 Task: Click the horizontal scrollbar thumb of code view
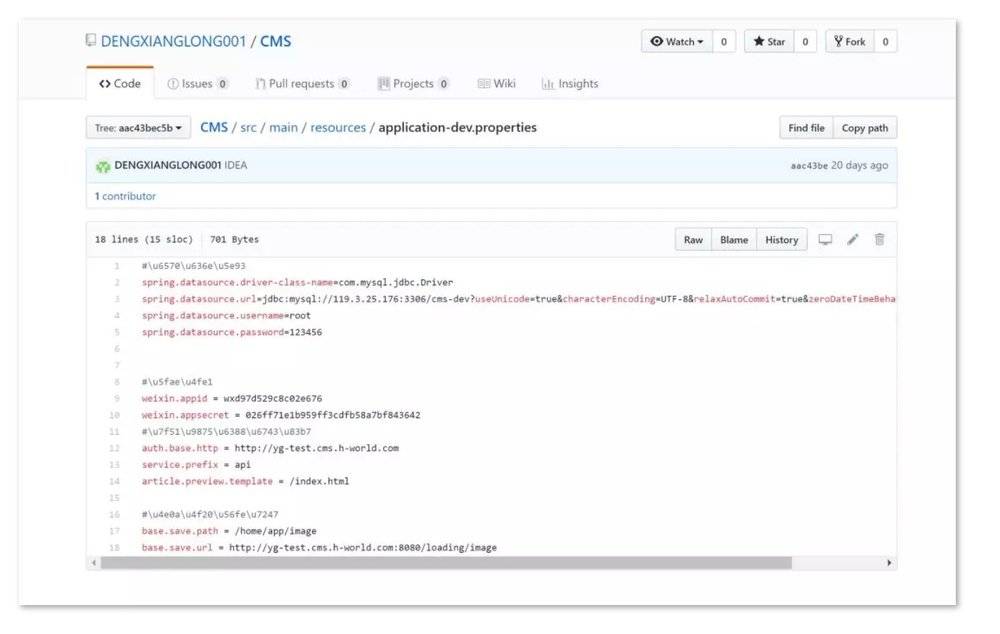point(446,563)
